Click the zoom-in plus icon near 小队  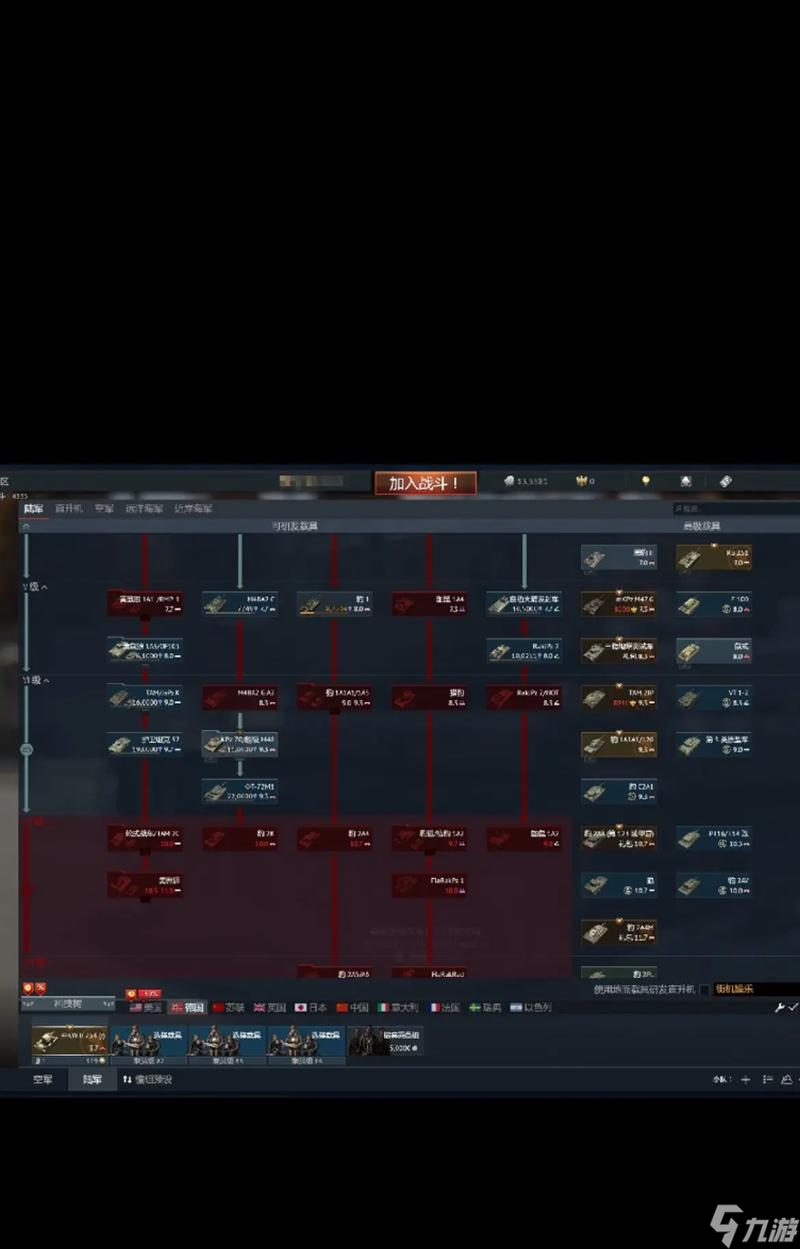tap(745, 1080)
